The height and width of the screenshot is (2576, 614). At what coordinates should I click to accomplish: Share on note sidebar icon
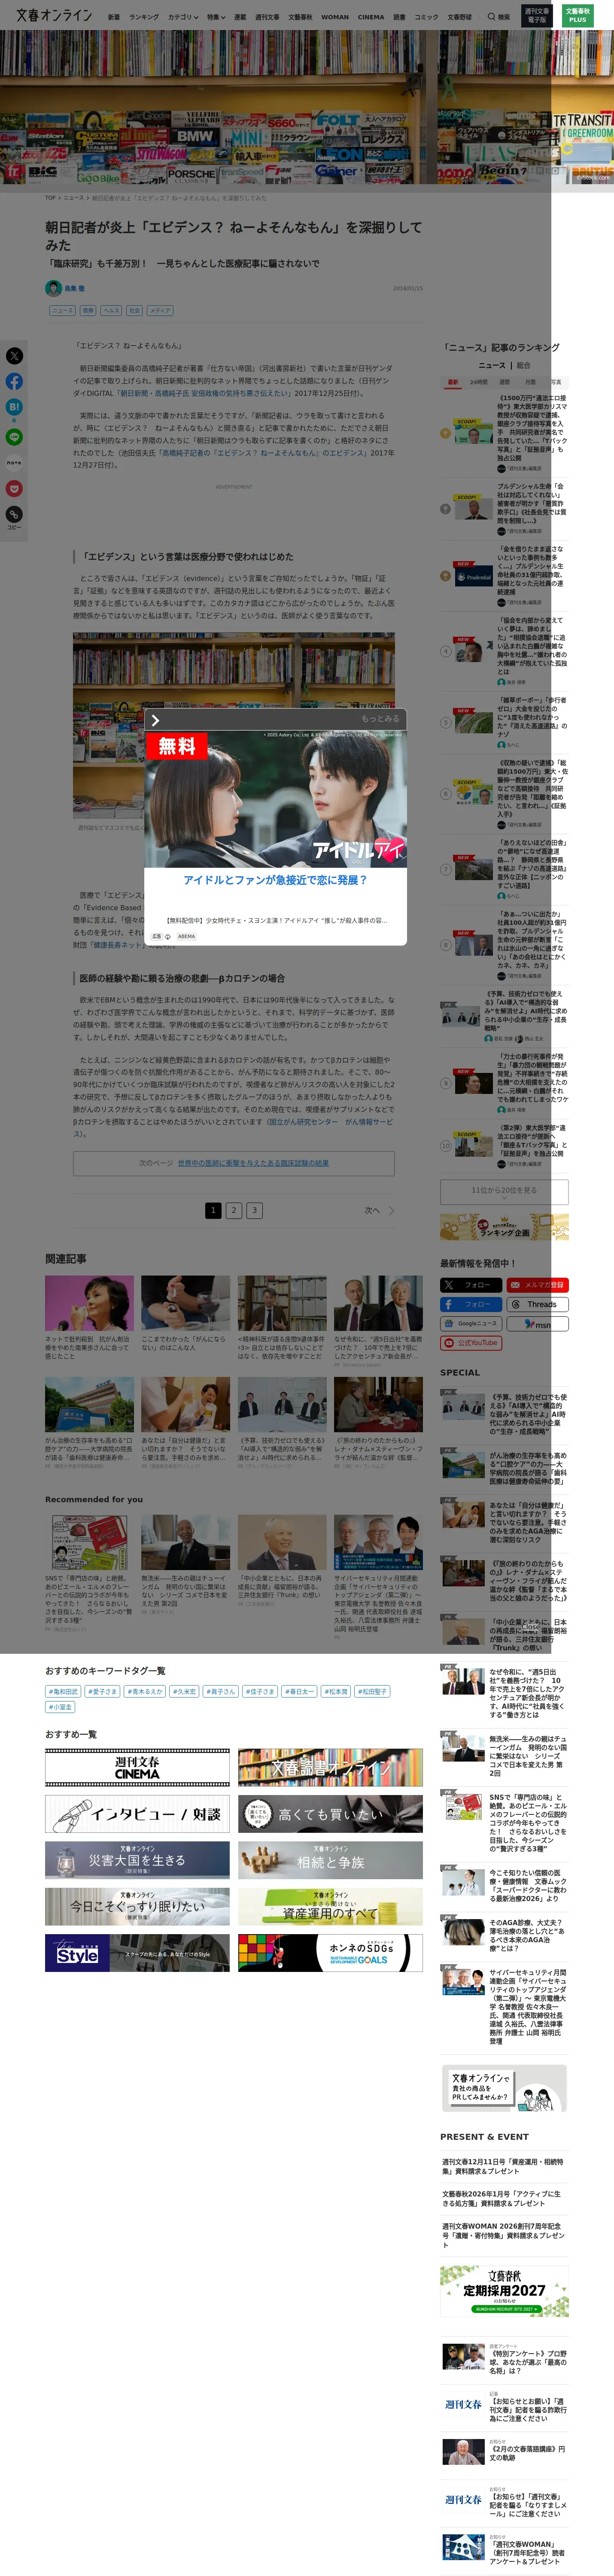(14, 463)
